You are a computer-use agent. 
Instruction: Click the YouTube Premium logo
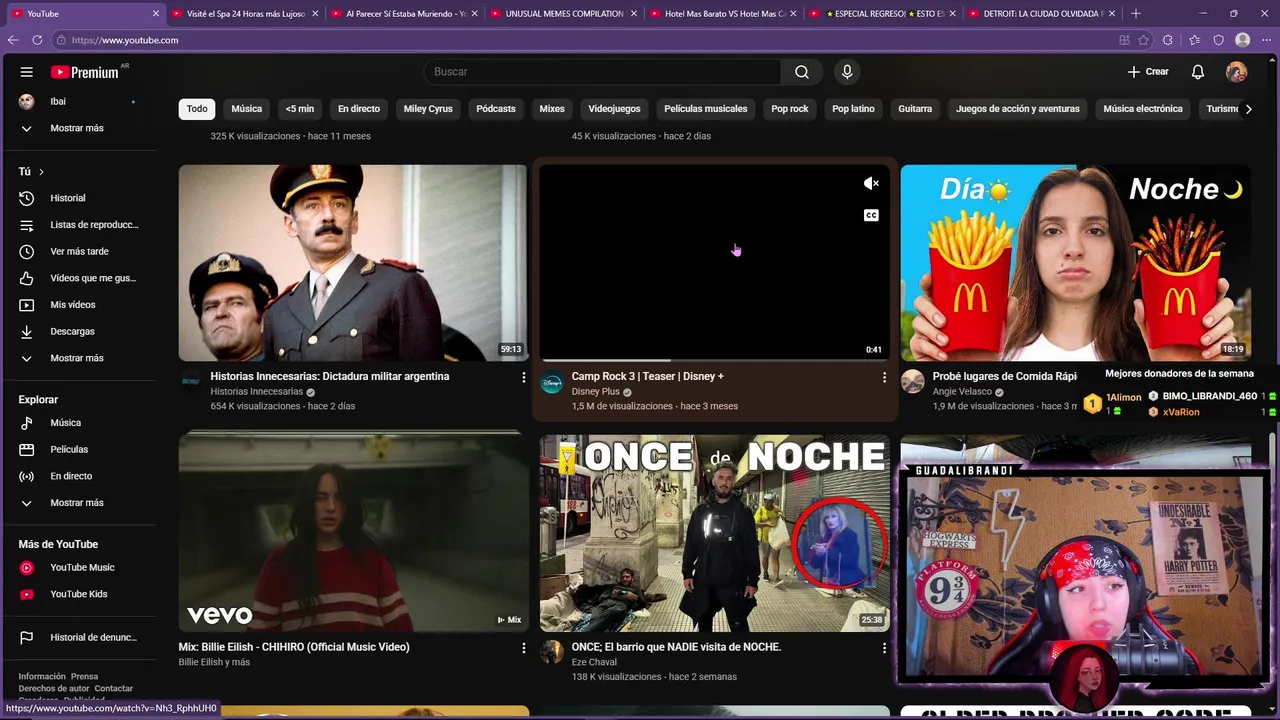point(86,72)
